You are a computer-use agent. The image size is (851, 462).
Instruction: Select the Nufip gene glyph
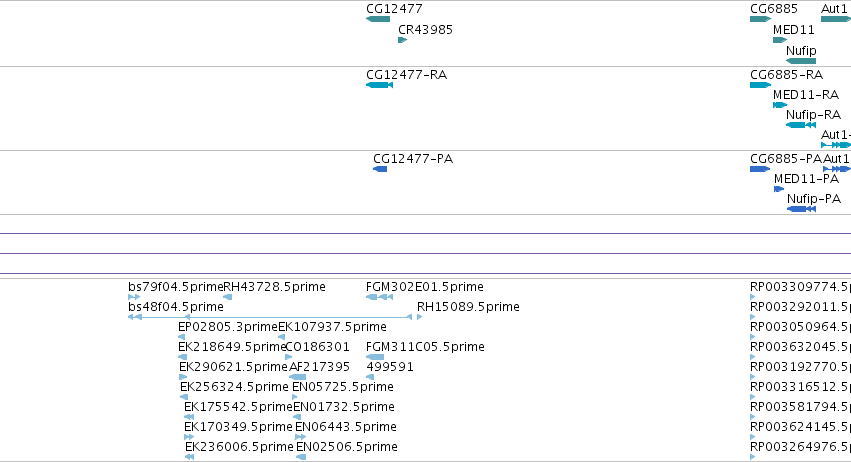(x=801, y=61)
